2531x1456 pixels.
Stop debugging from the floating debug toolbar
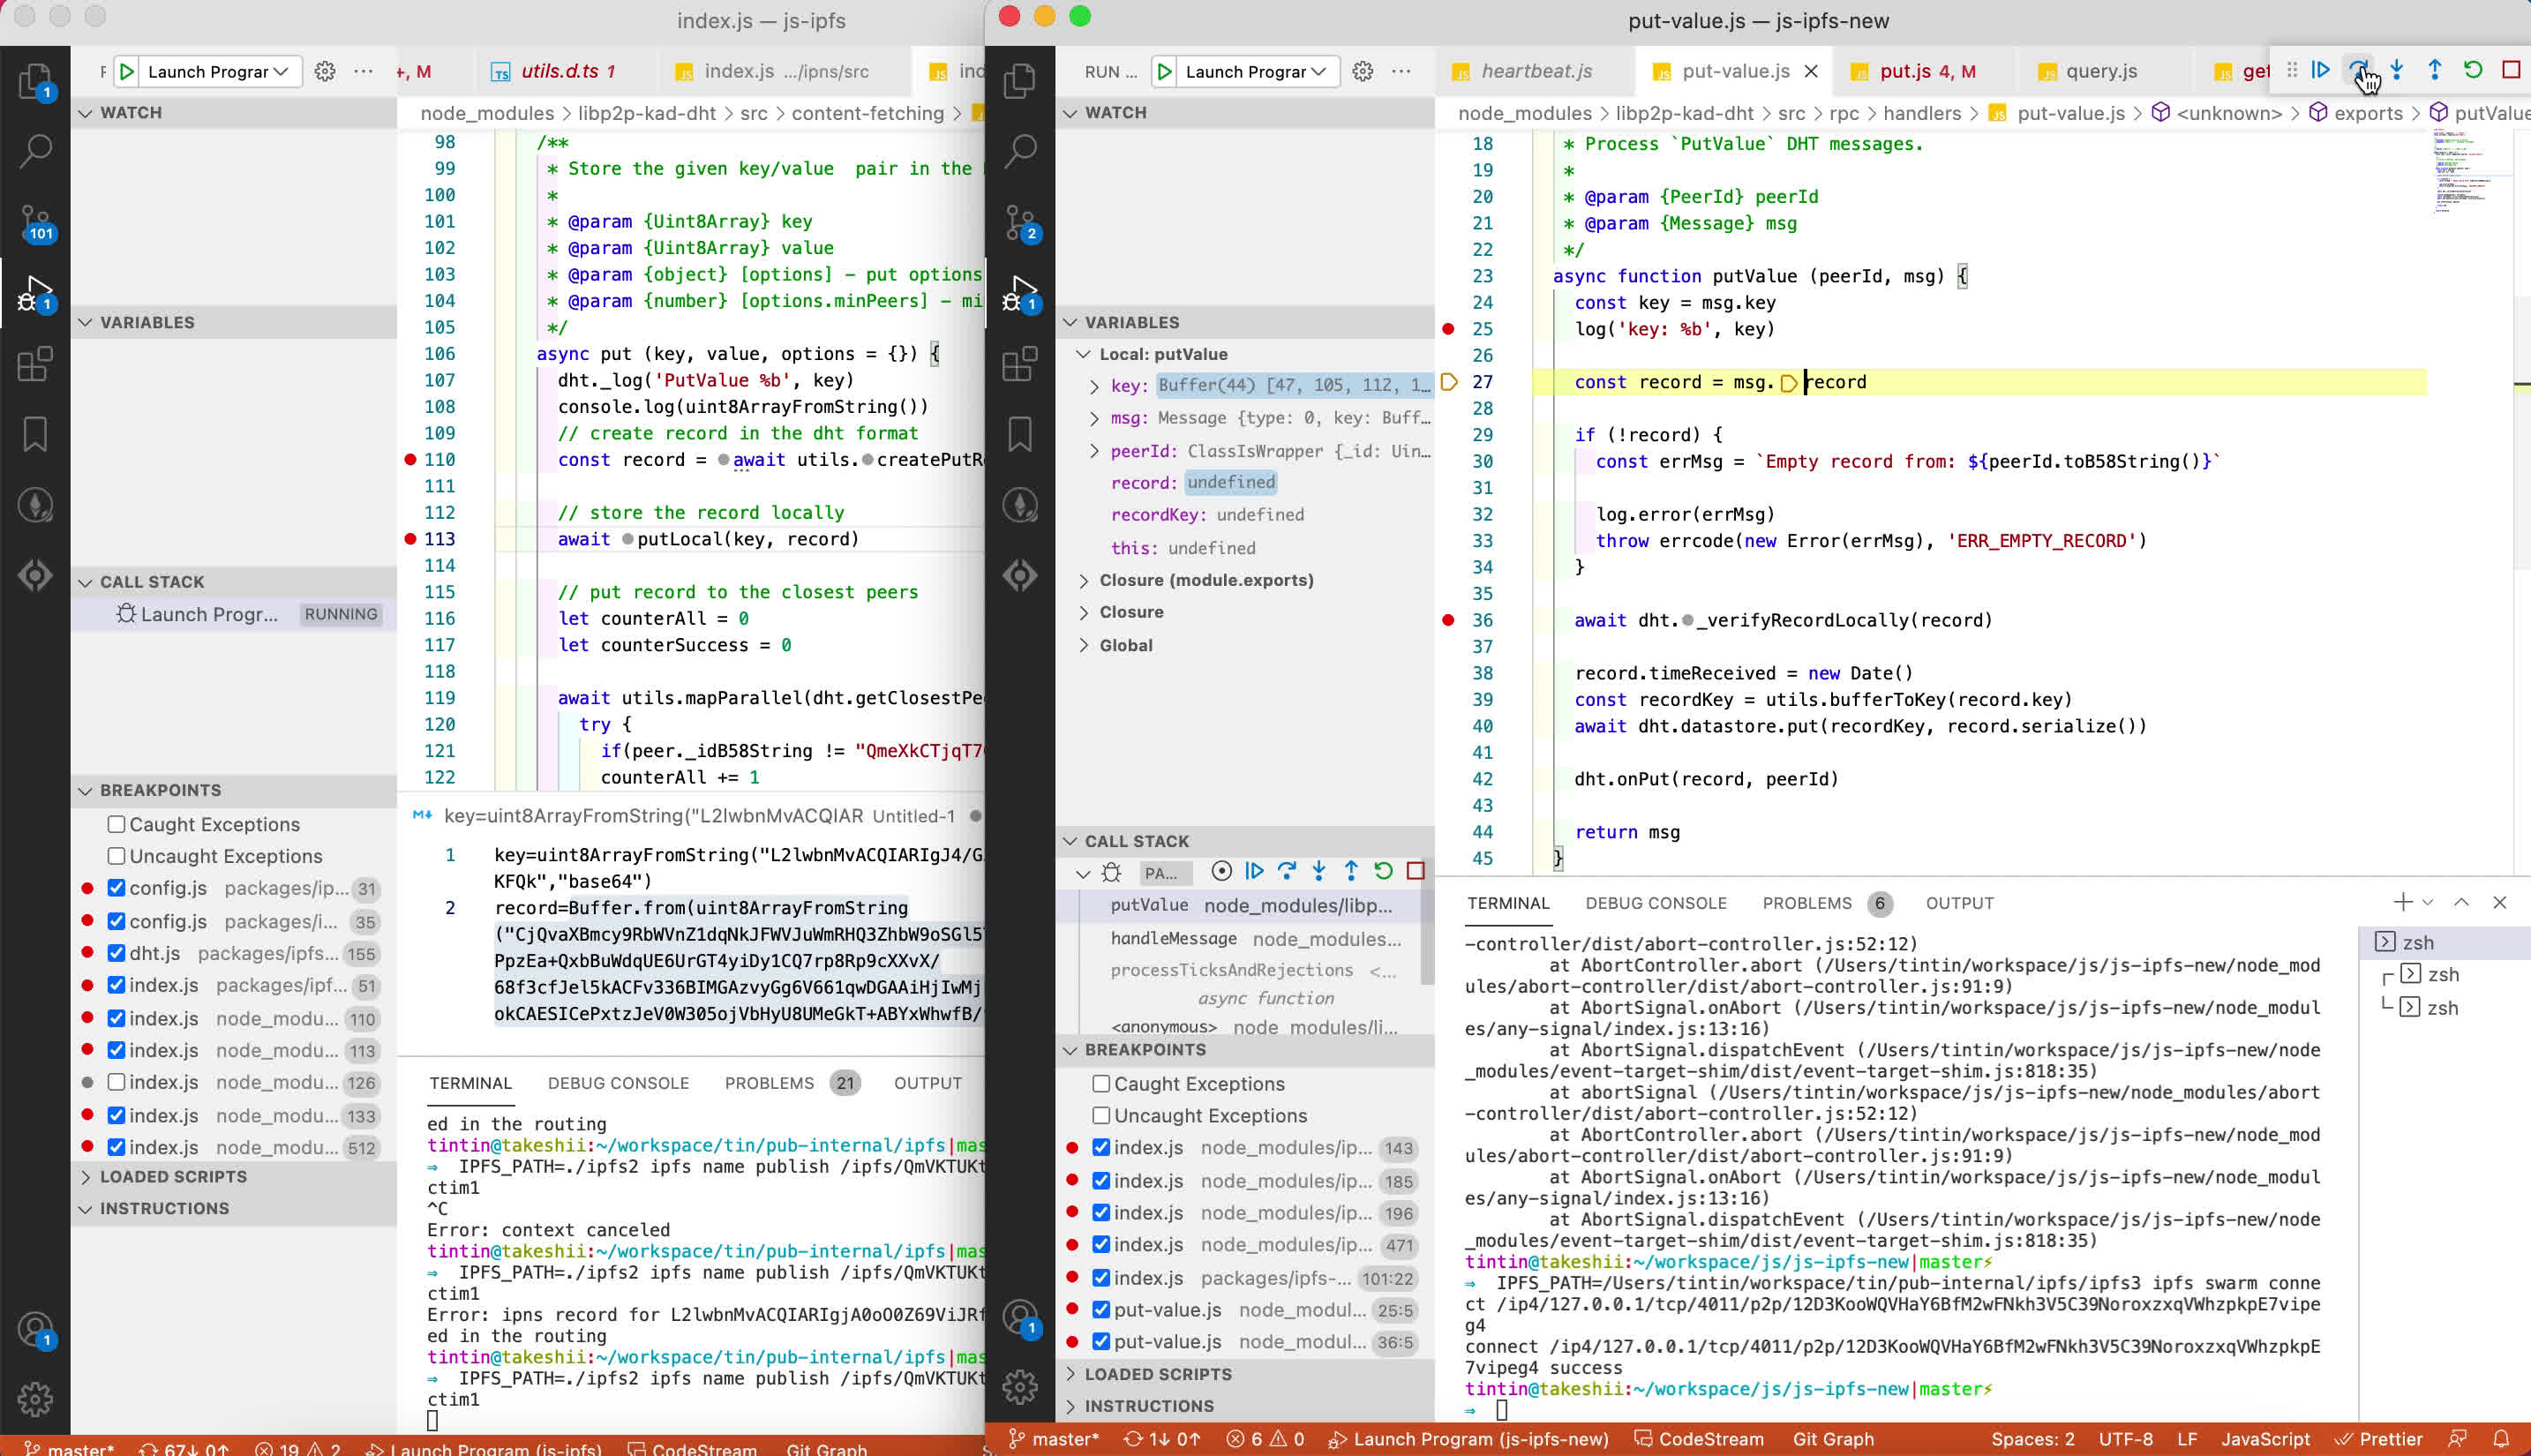pyautogui.click(x=2511, y=70)
